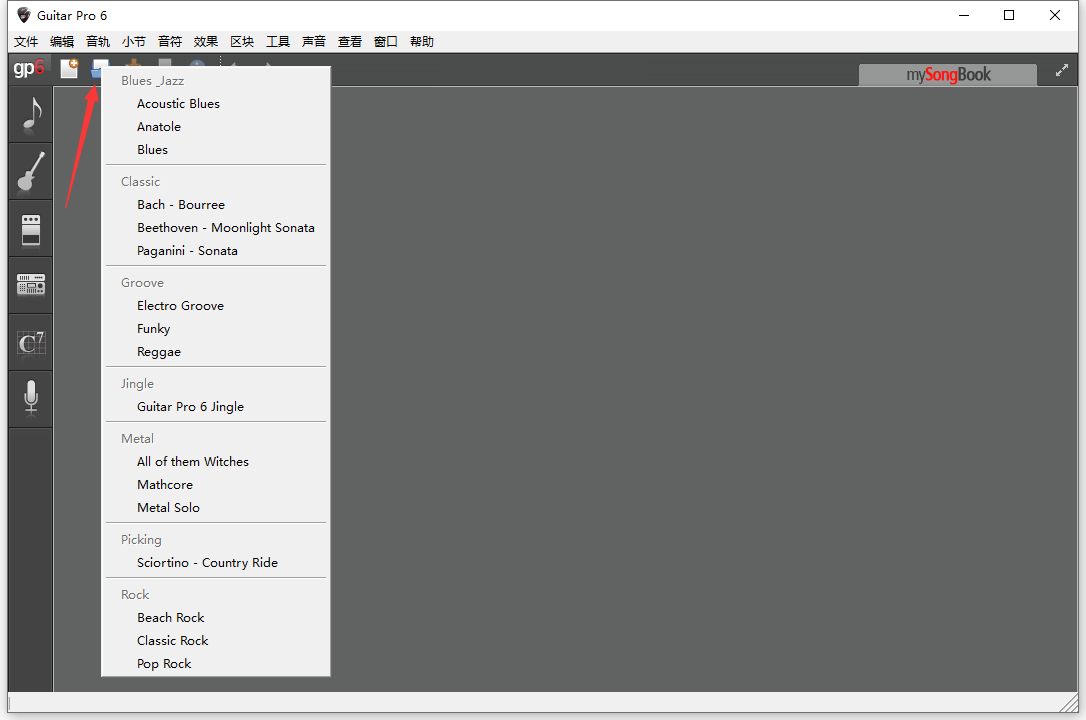Open the Metal Solo template

[x=168, y=507]
